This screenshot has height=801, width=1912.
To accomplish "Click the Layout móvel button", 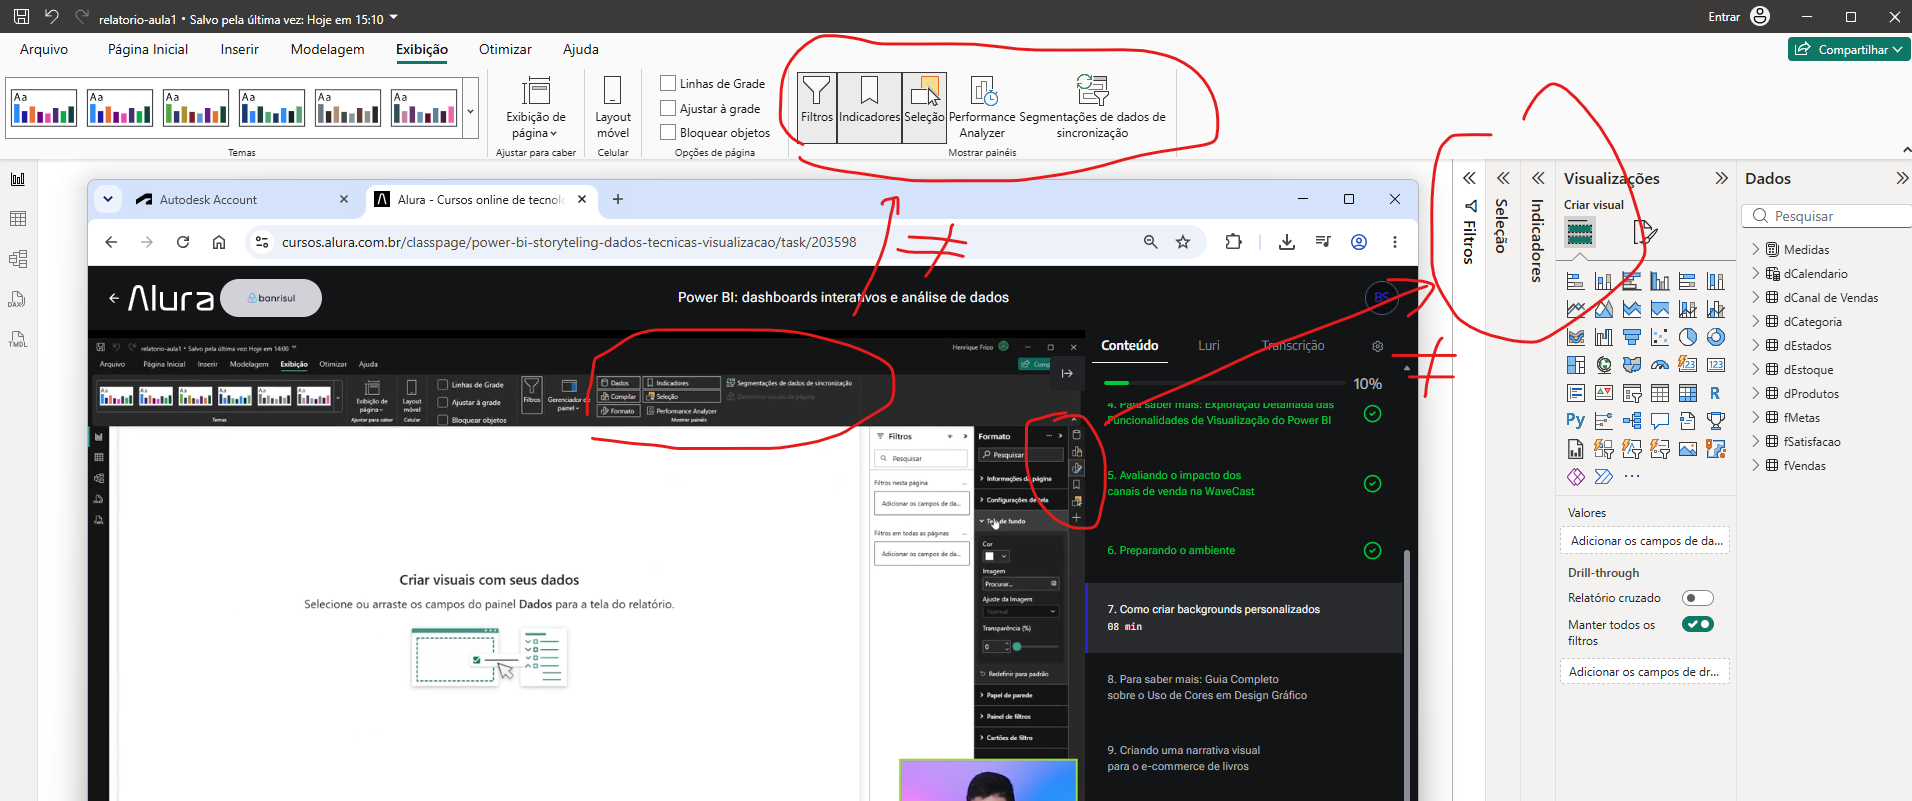I will pyautogui.click(x=613, y=107).
